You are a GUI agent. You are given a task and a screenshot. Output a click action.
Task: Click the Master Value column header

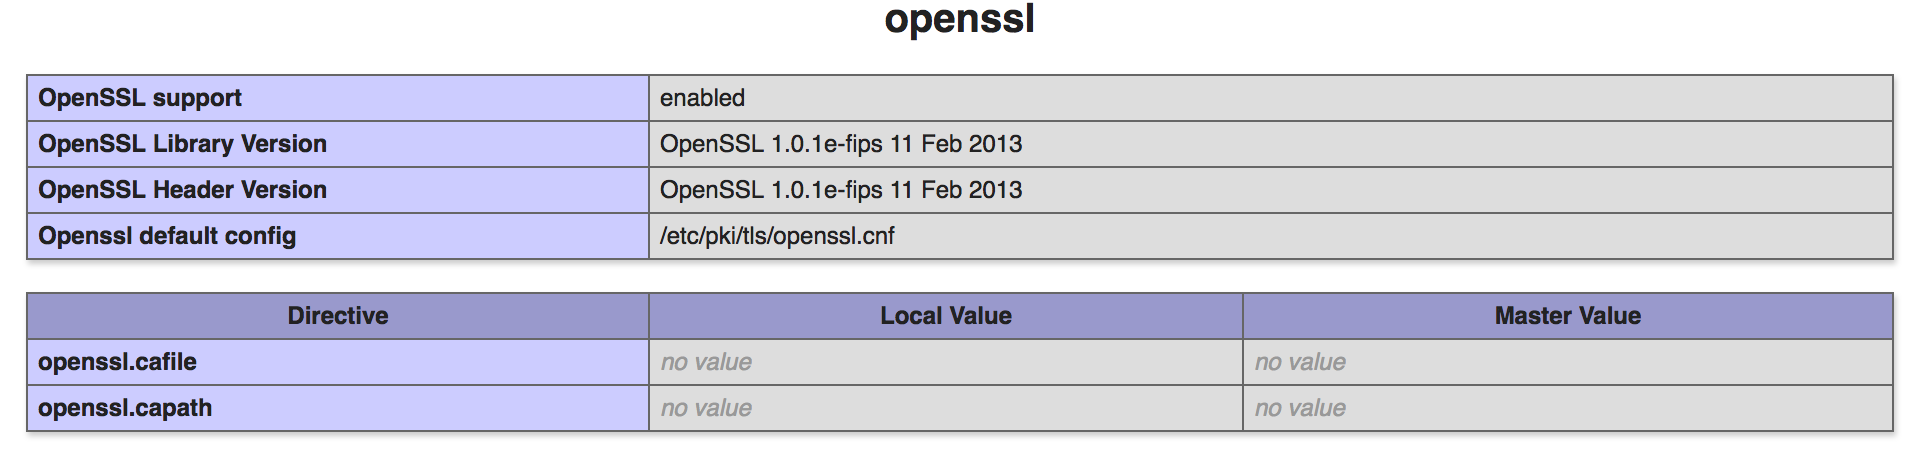pos(1568,316)
